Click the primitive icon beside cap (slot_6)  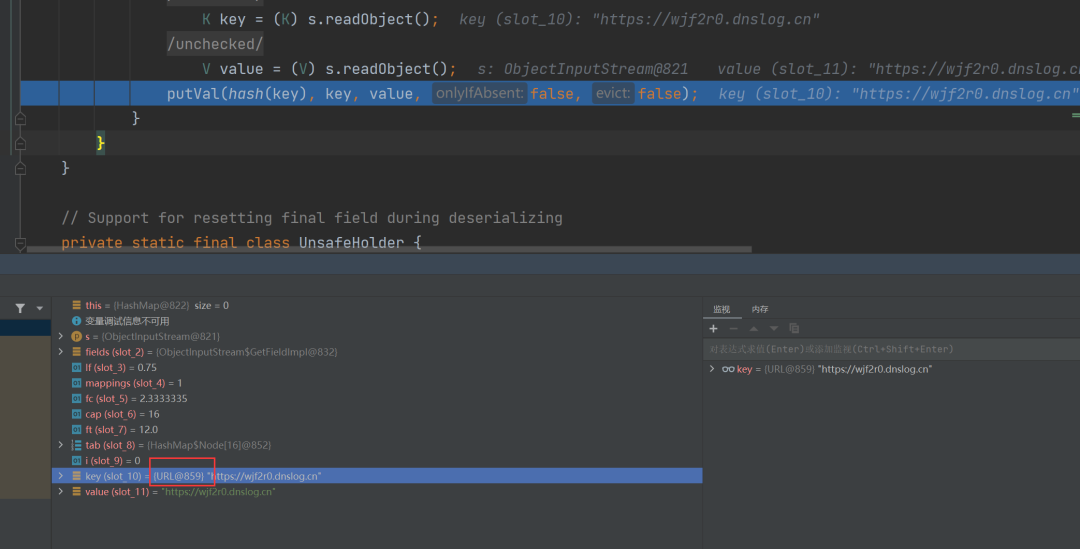click(x=76, y=414)
